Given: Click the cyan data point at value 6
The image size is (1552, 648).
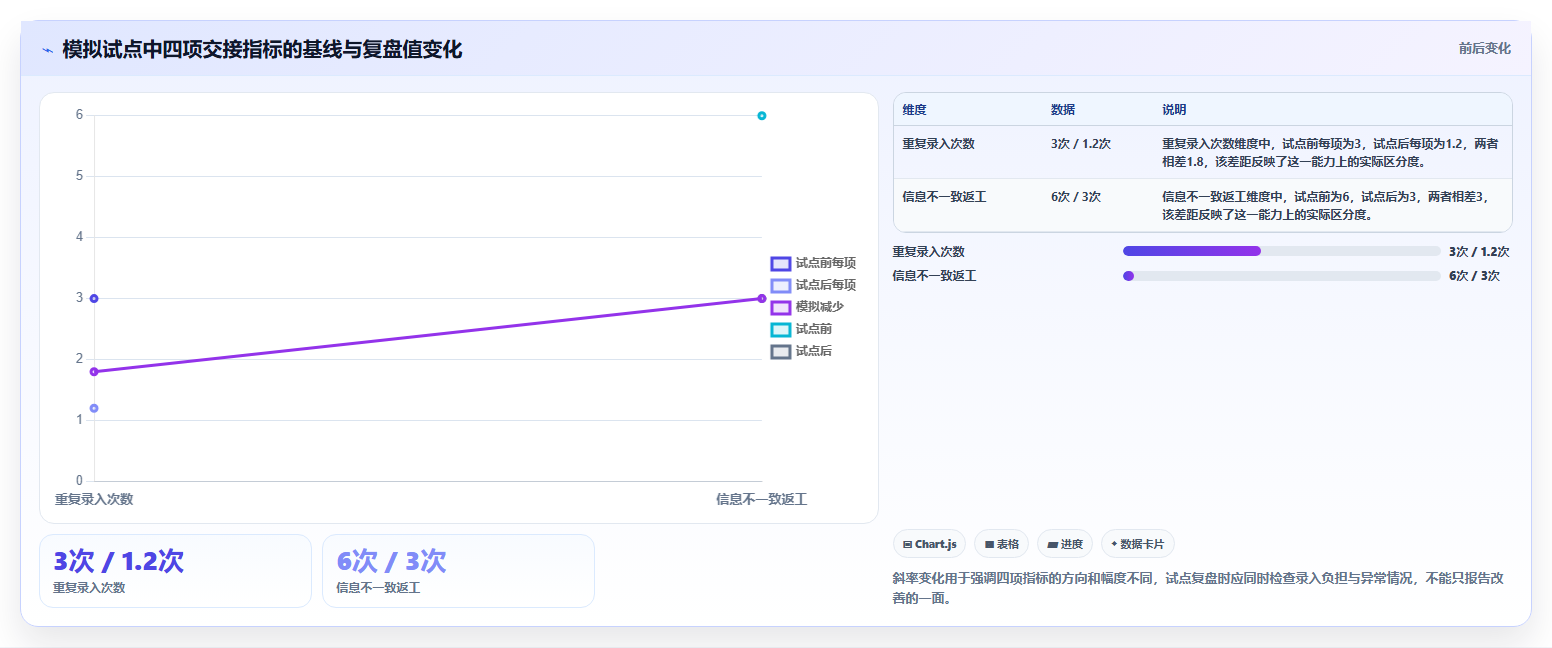Looking at the screenshot, I should pos(762,116).
